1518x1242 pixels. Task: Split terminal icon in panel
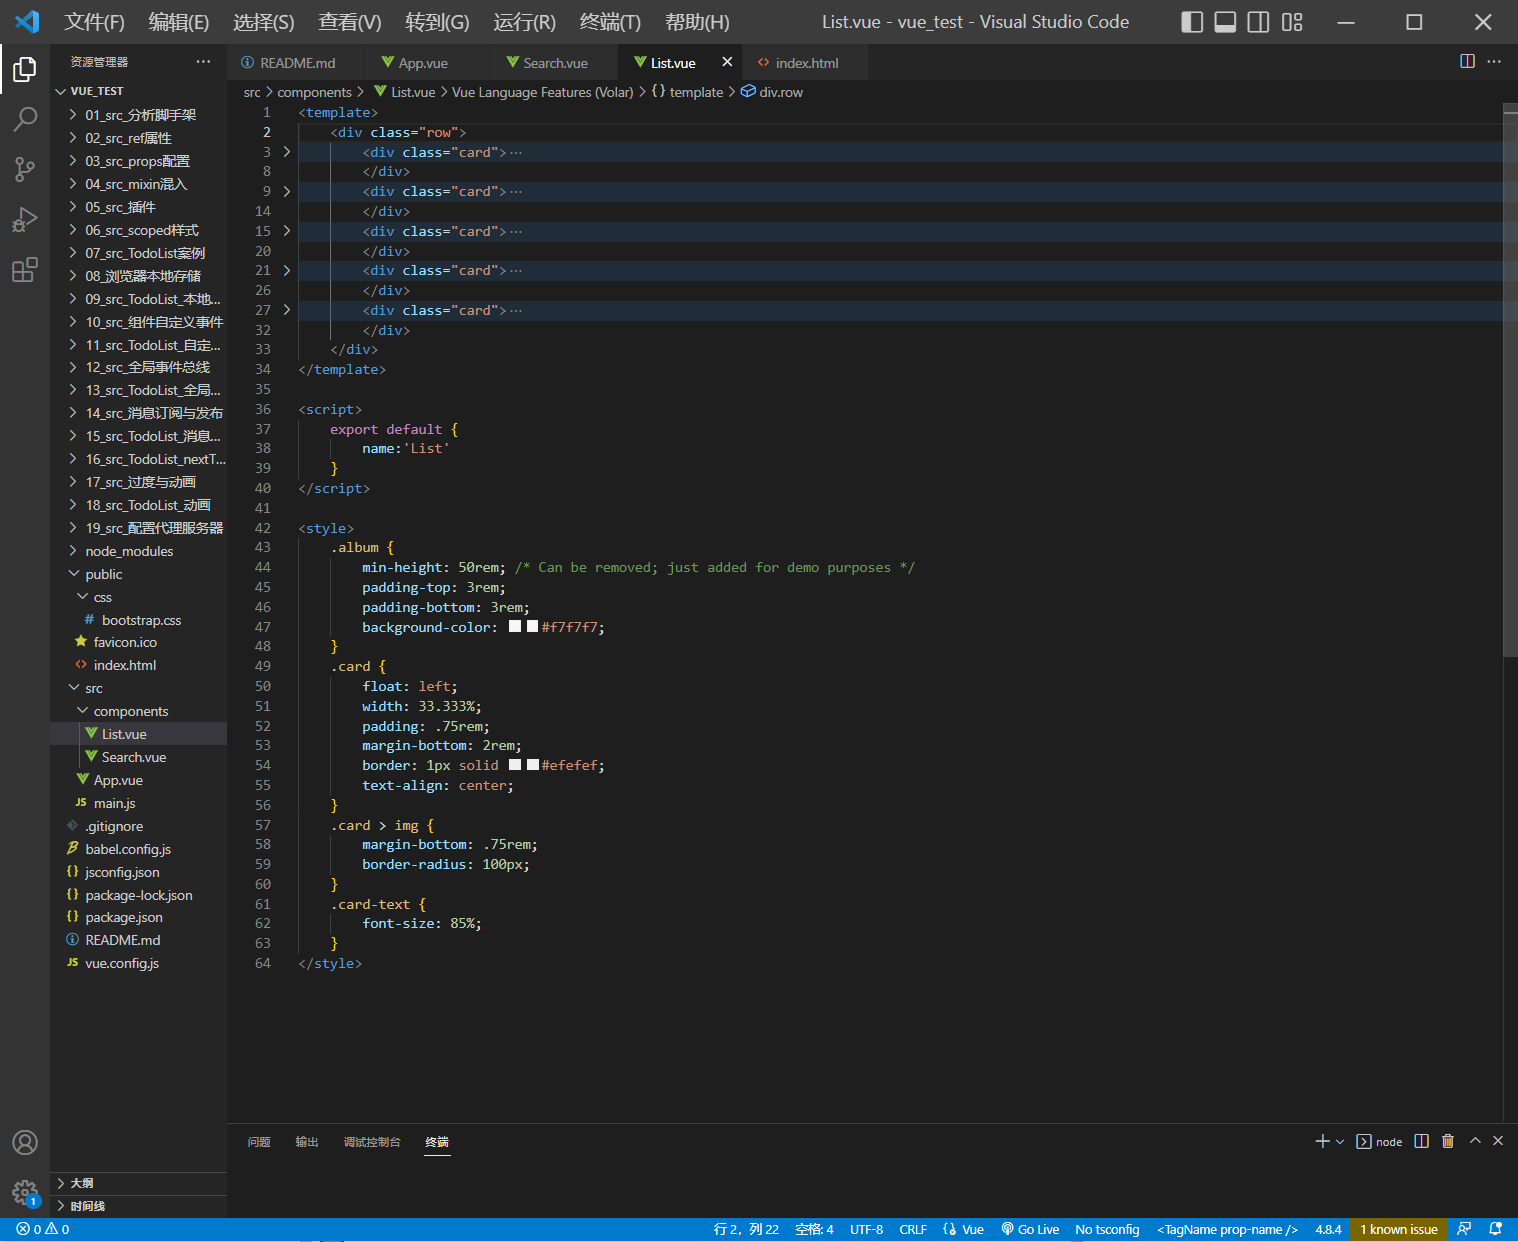[1421, 1141]
